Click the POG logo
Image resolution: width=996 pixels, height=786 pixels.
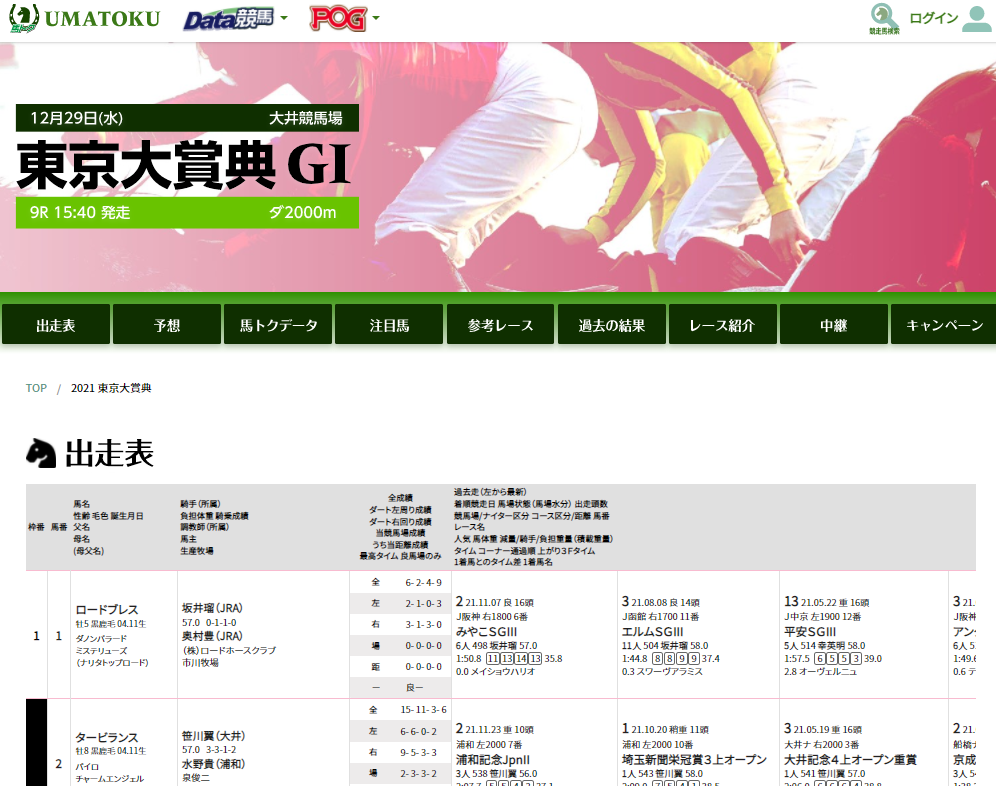337,17
